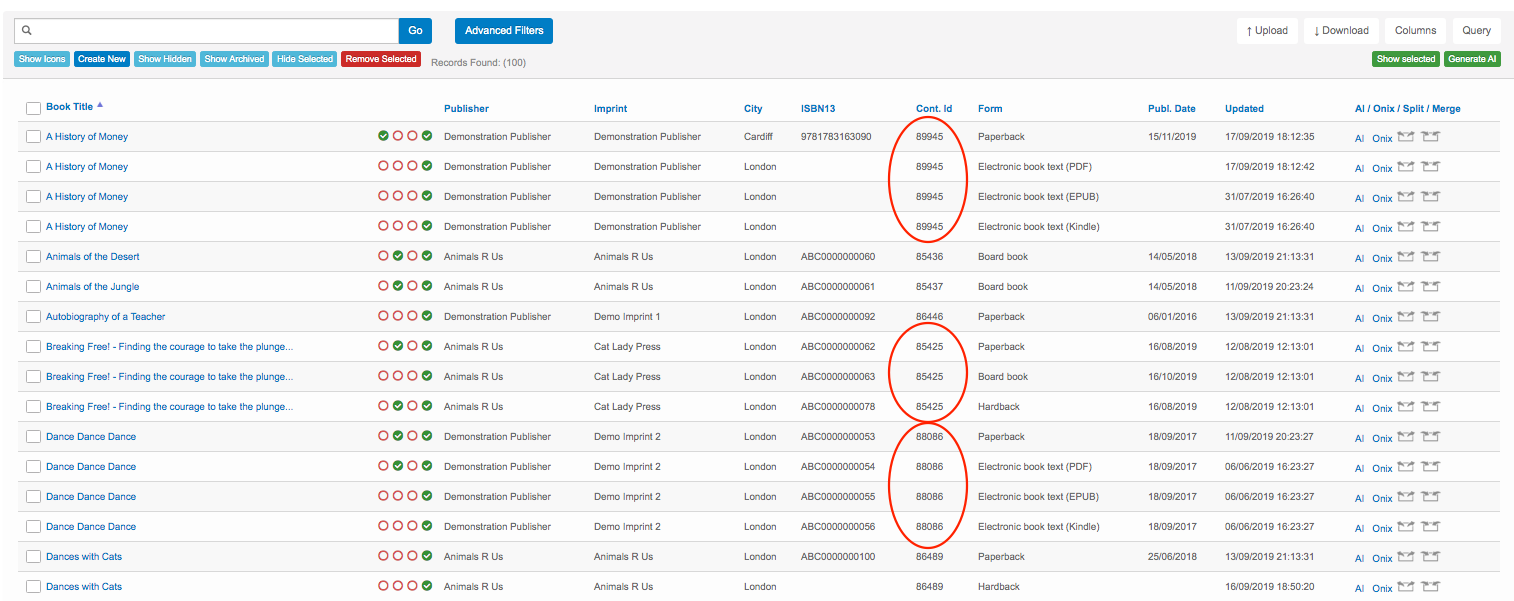Click last green status tick for Autobiography of a Teacher

coord(427,317)
